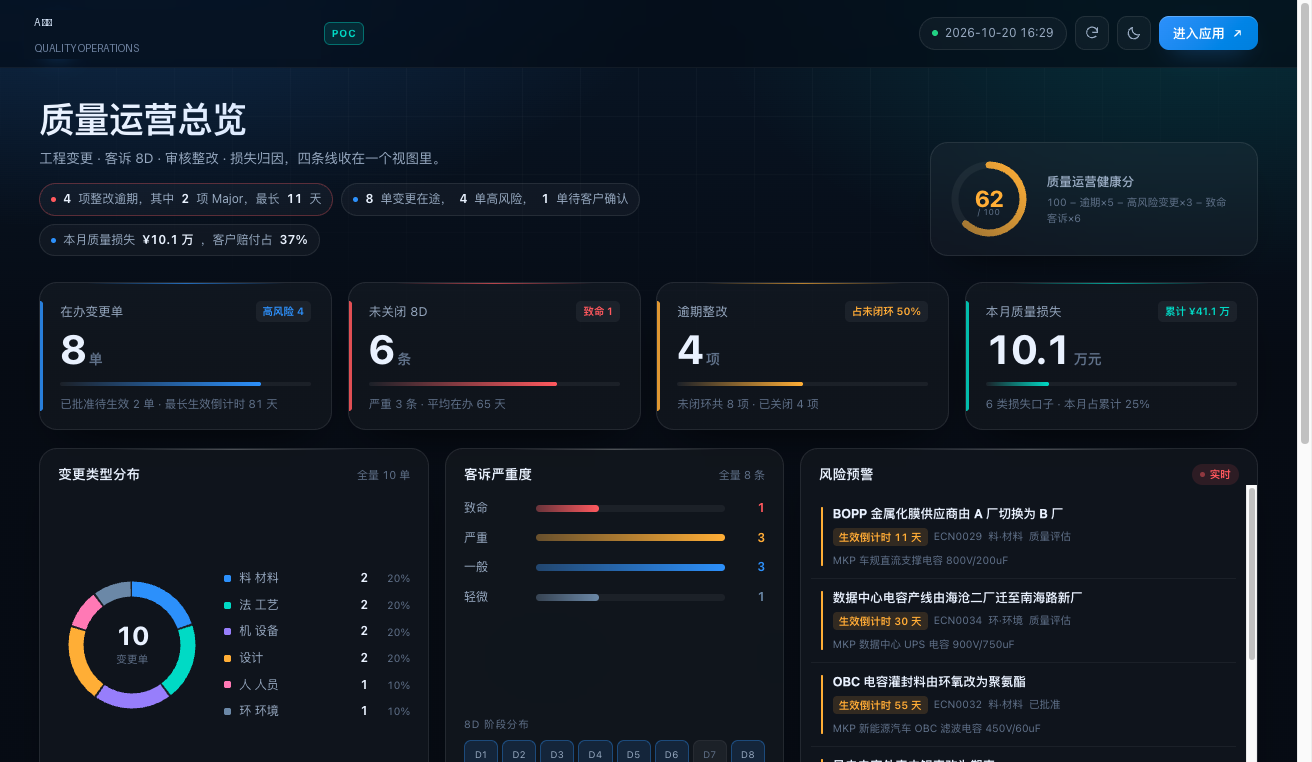Click the page's main vertical scrollbar
Screen dimensions: 1312x762
pyautogui.click(x=1304, y=225)
